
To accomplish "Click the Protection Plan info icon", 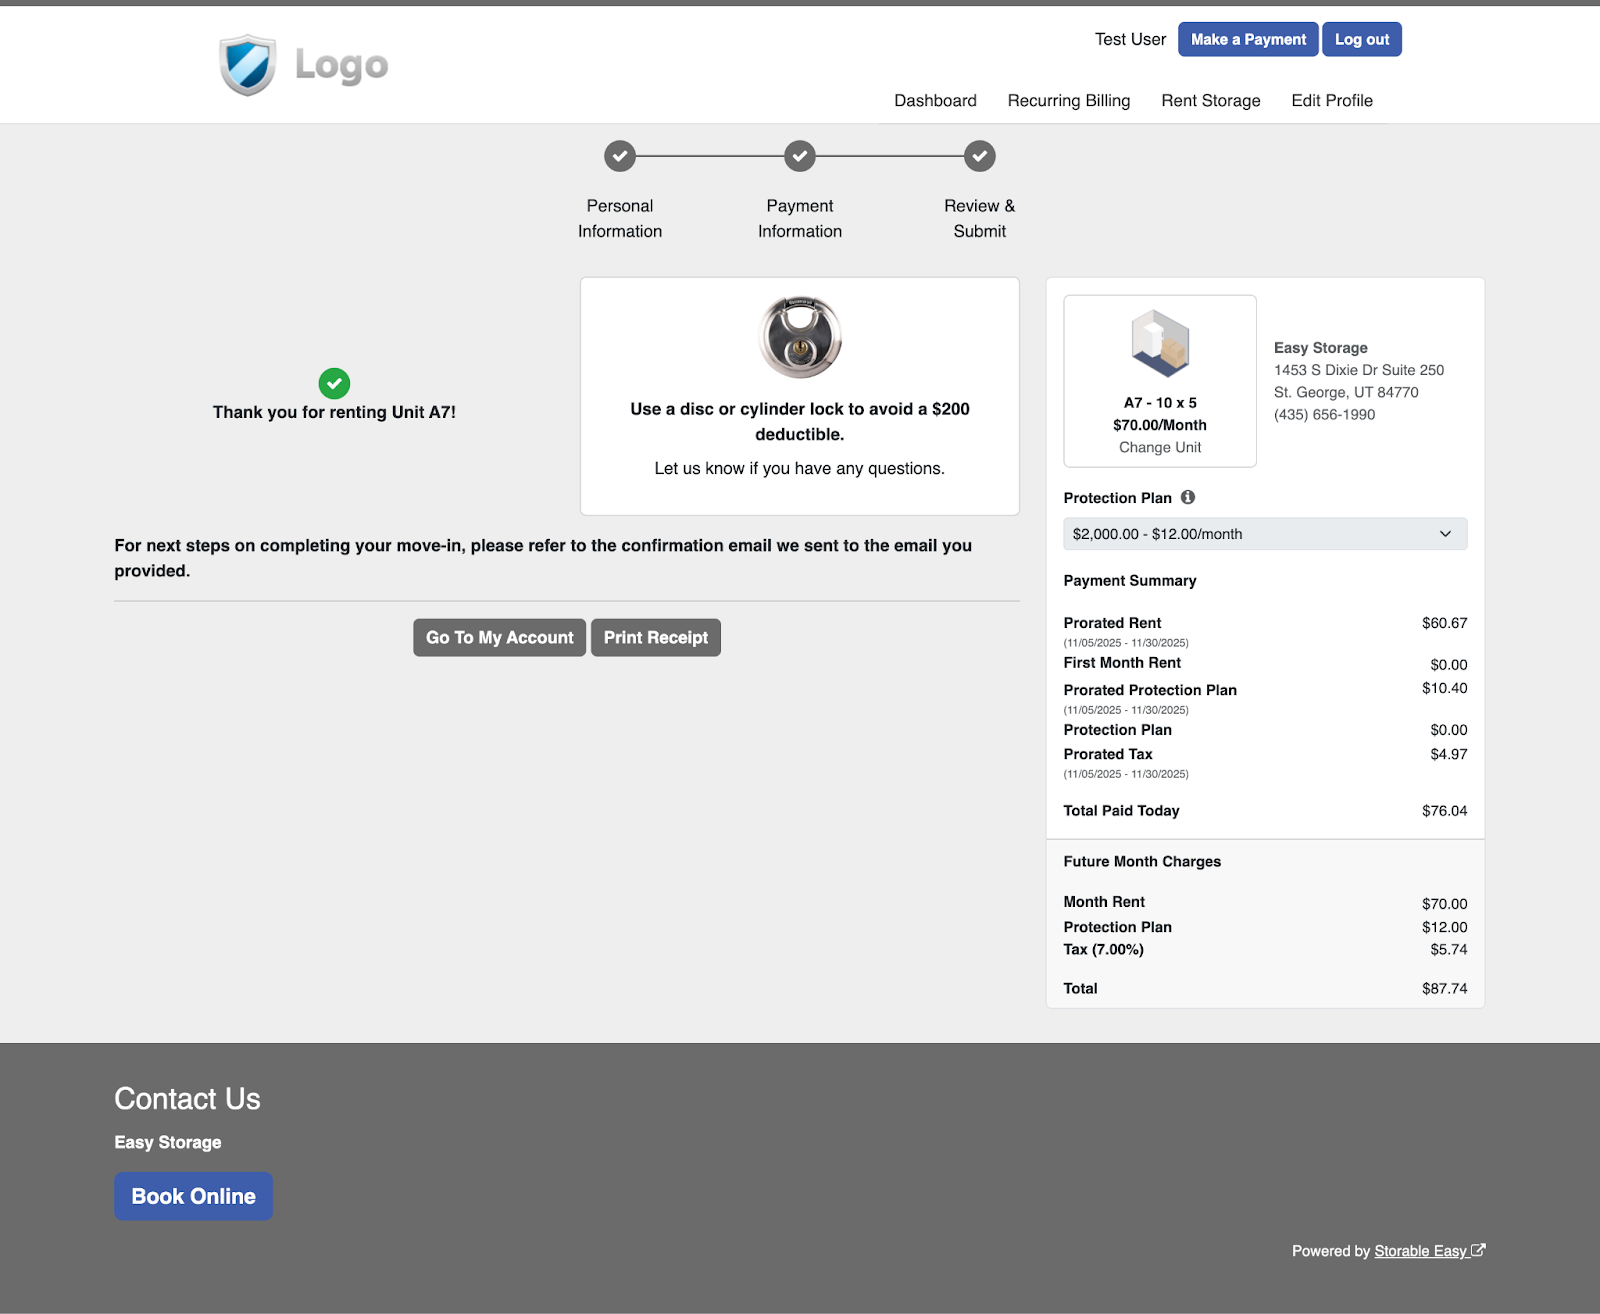I will 1188,497.
